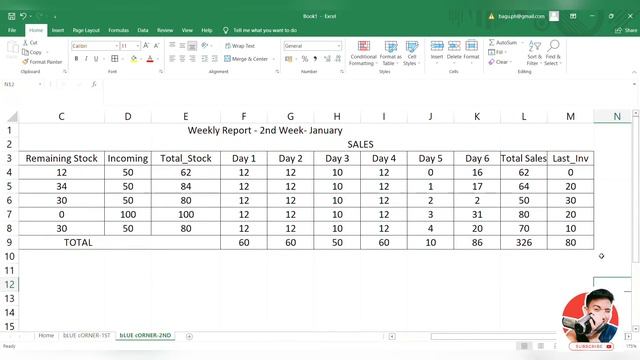Click Merge & Center
The height and width of the screenshot is (360, 640).
pos(246,59)
